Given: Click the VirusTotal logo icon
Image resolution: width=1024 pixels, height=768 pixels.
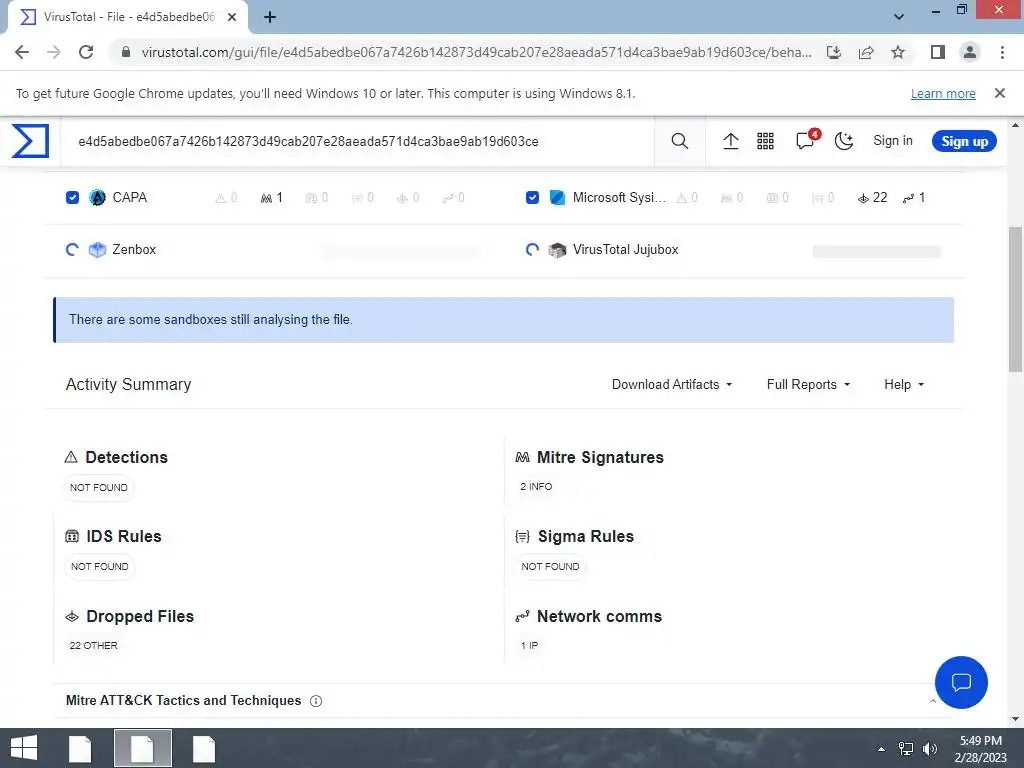Looking at the screenshot, I should pyautogui.click(x=30, y=141).
